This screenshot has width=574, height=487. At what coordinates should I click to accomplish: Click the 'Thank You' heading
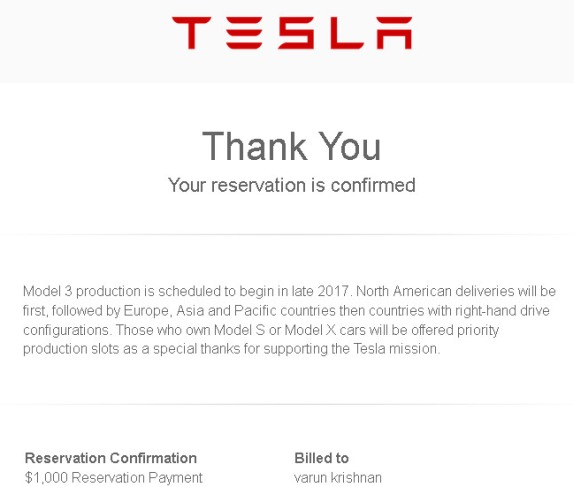pos(292,146)
